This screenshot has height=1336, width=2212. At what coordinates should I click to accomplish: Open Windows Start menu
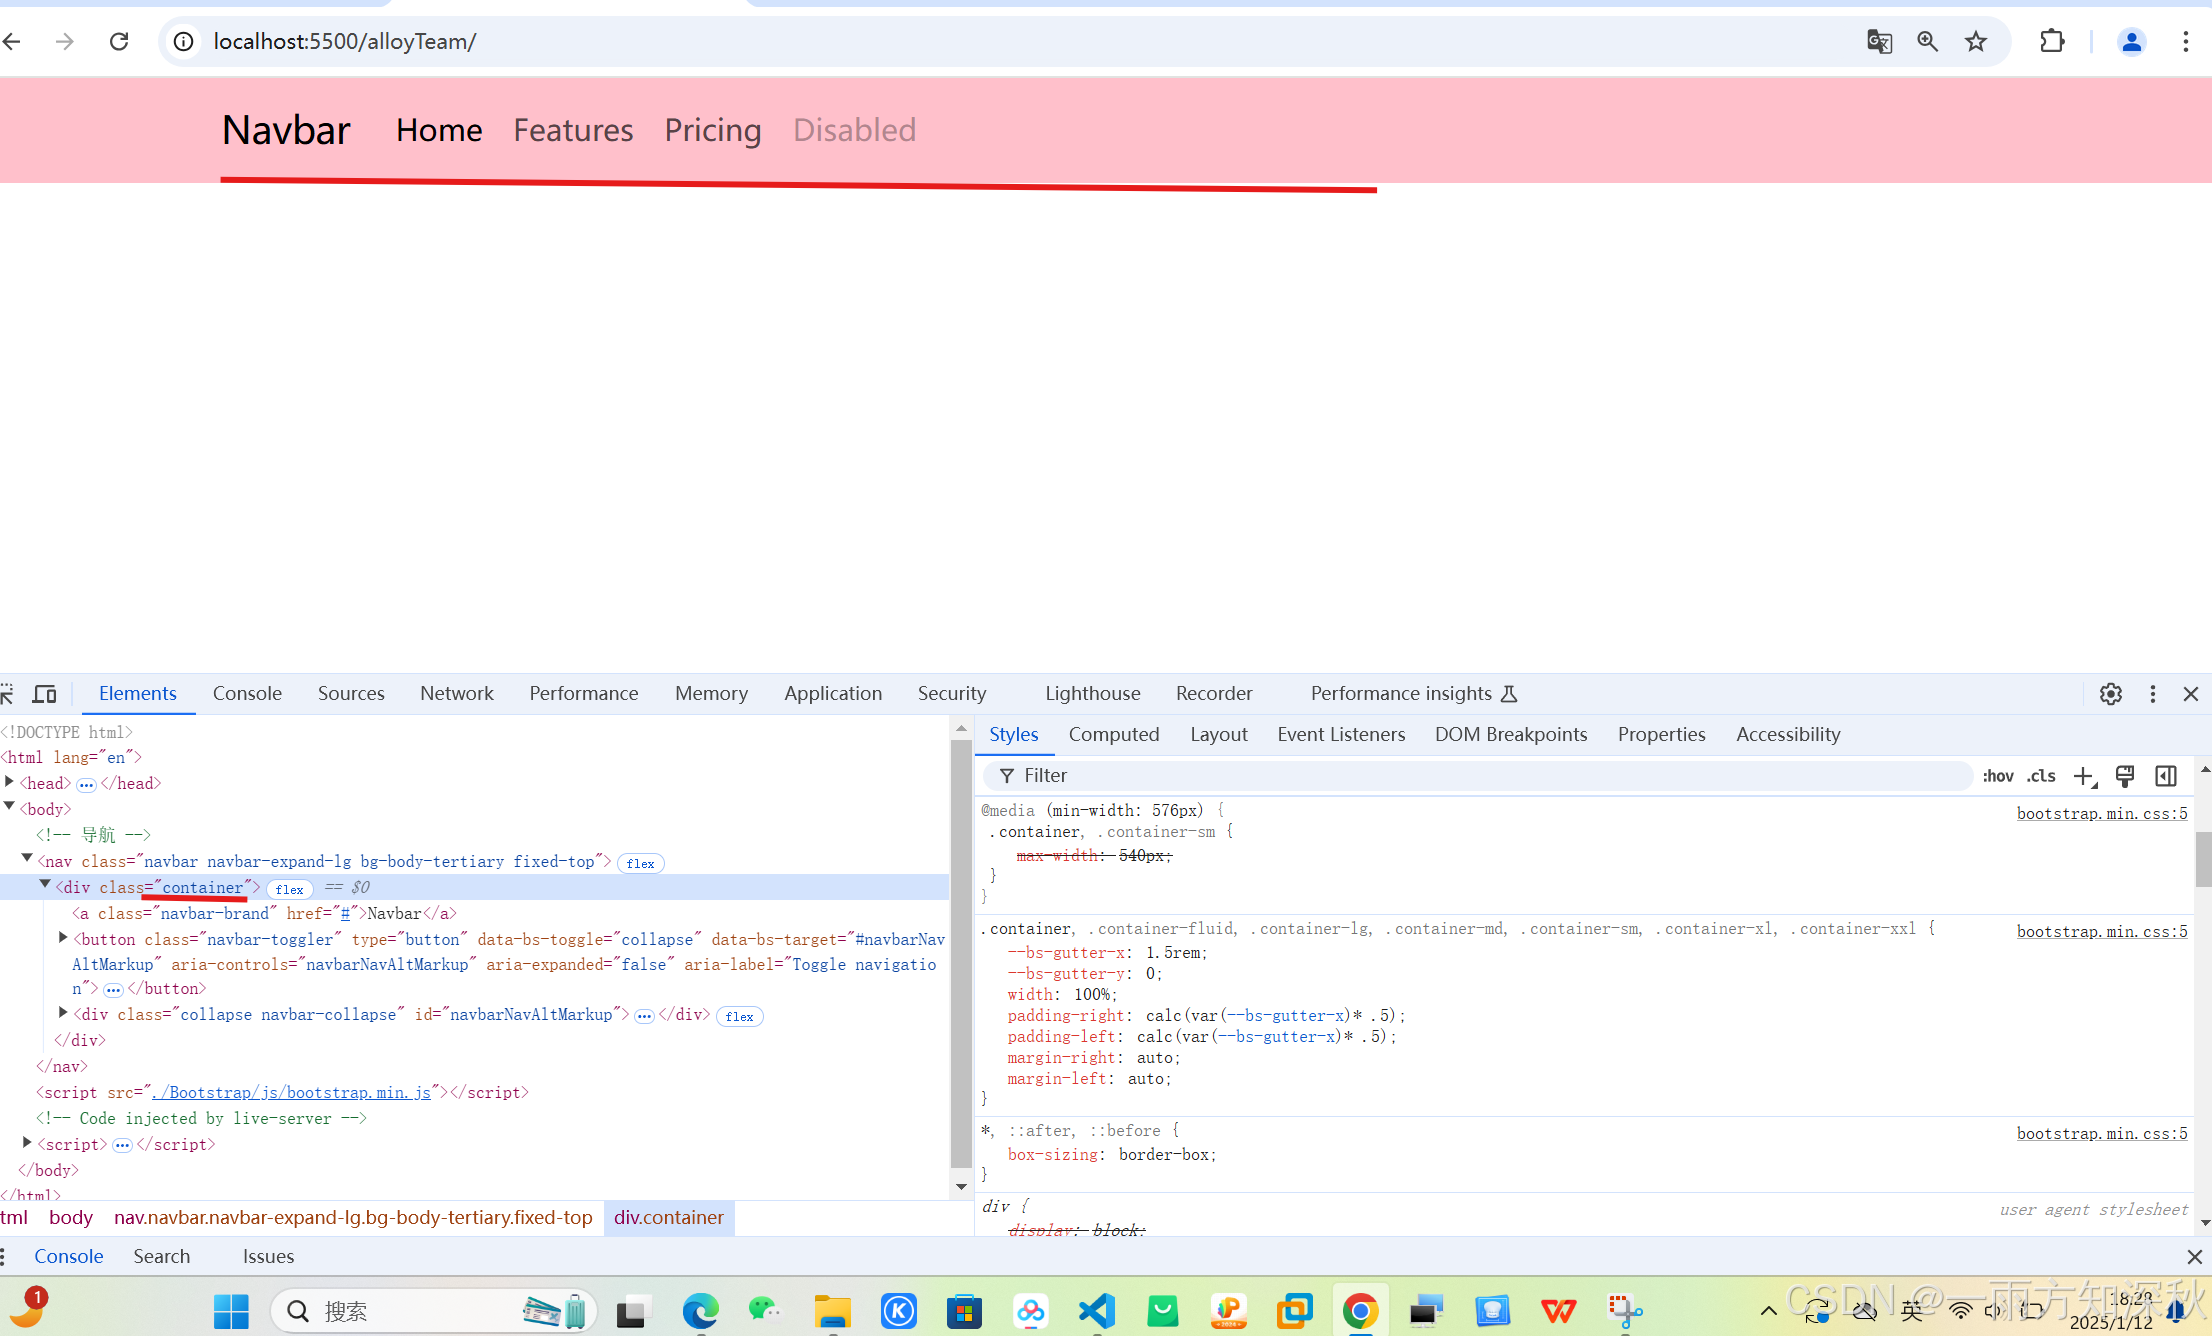pyautogui.click(x=232, y=1311)
